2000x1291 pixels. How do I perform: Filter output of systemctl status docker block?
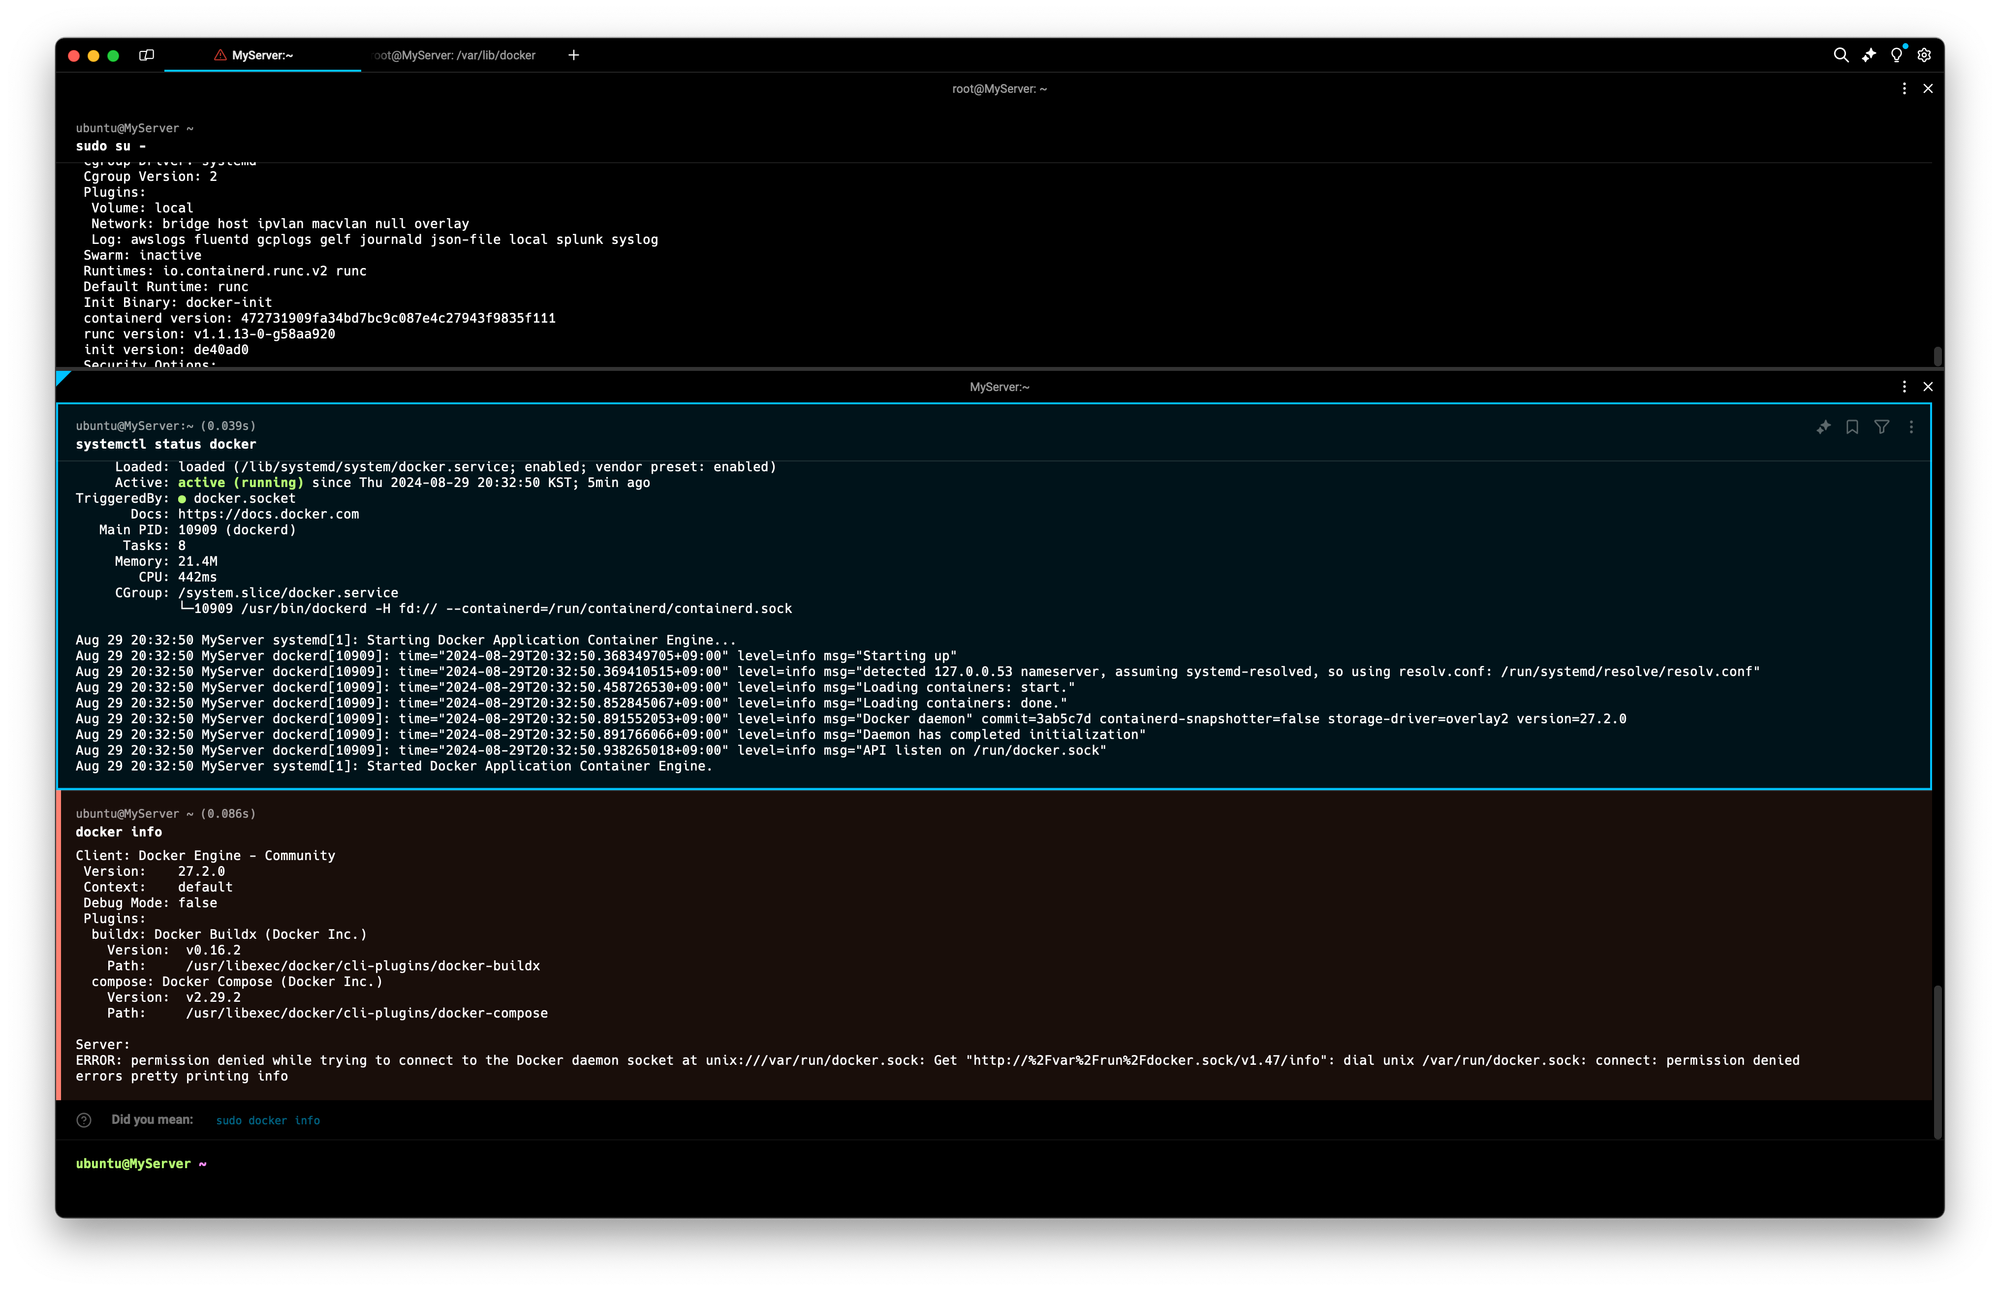point(1881,427)
